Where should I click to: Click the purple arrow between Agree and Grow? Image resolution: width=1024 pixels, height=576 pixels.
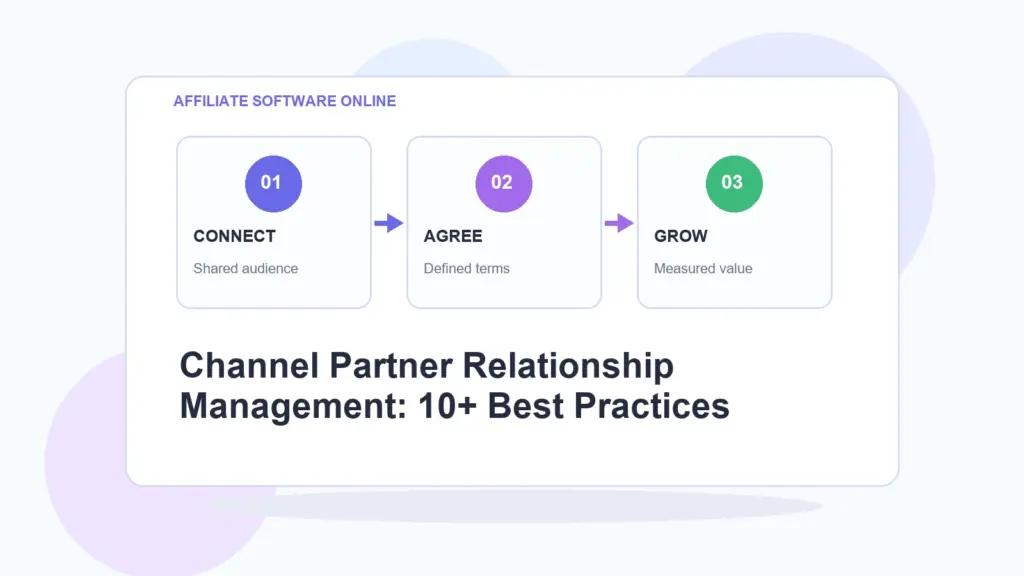(619, 223)
